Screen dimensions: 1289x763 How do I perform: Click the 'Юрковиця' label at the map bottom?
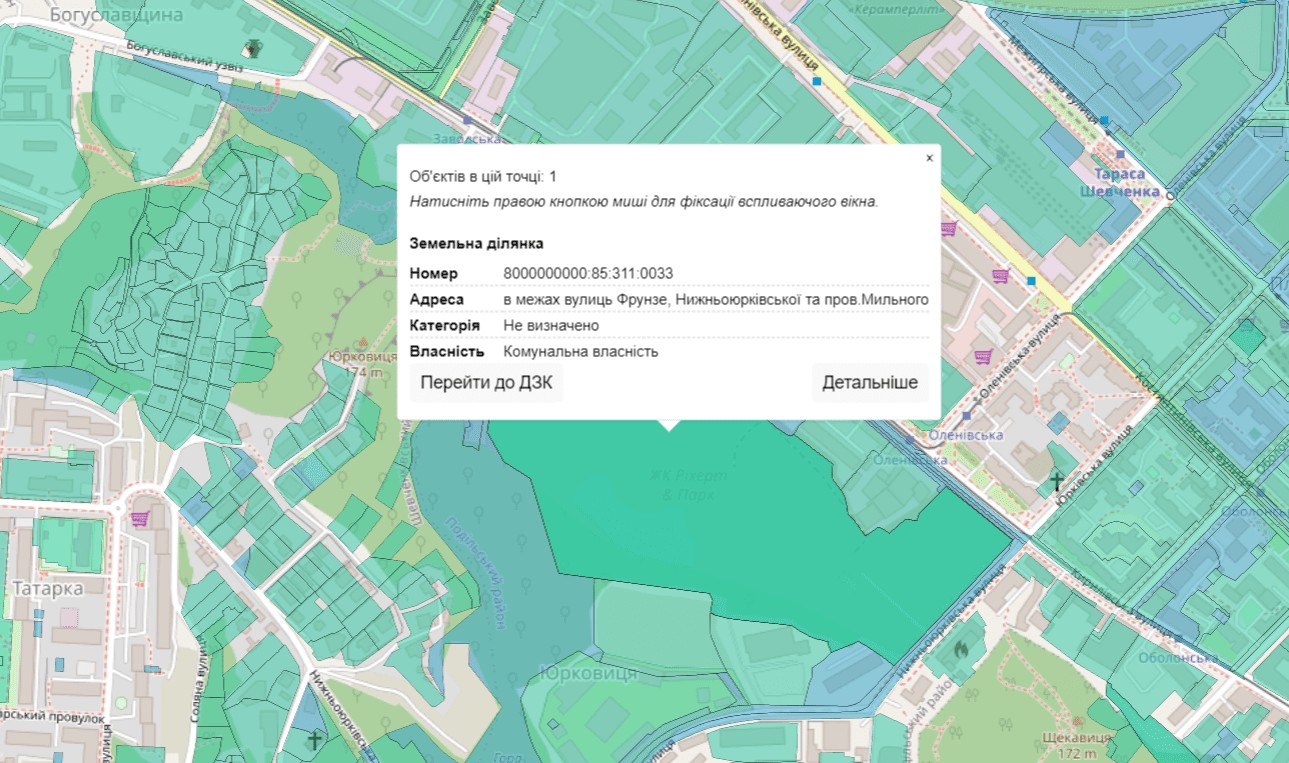tap(587, 673)
